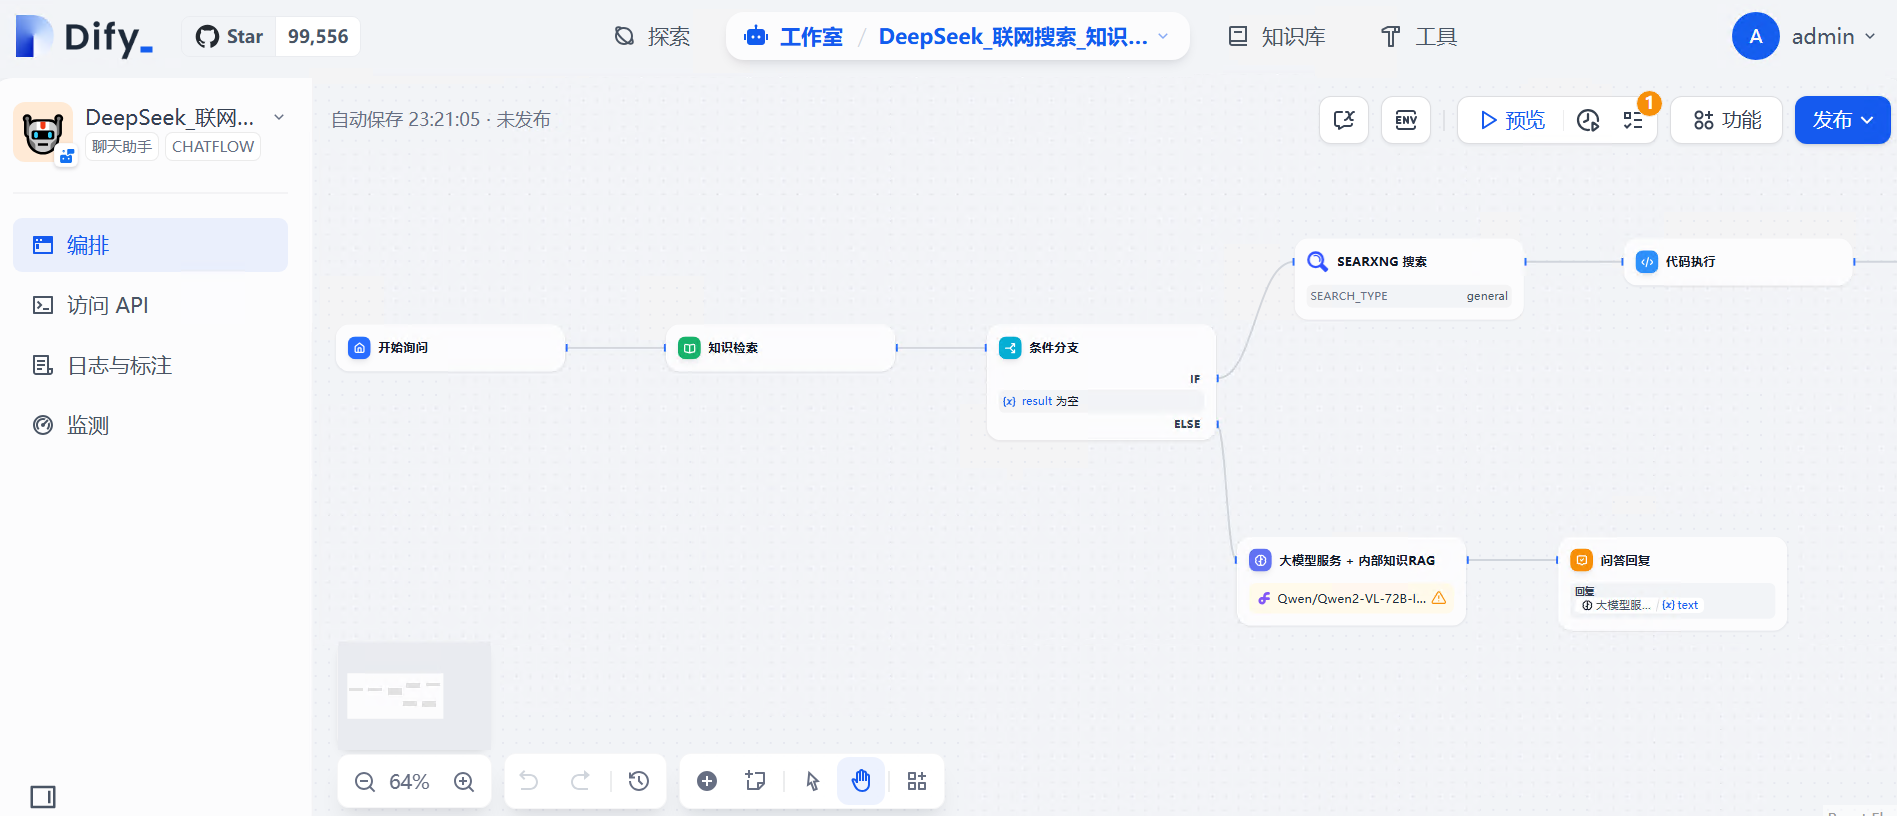Select the 知识检索 node
Screen dimensions: 1897x816
pos(780,348)
